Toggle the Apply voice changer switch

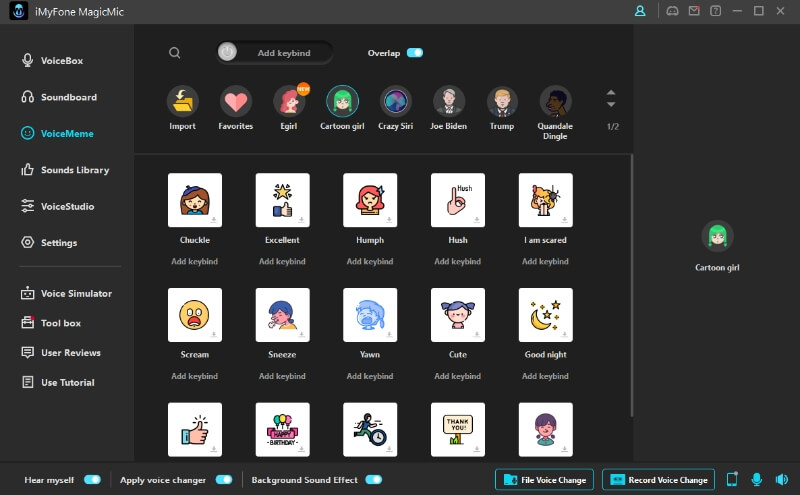point(224,480)
